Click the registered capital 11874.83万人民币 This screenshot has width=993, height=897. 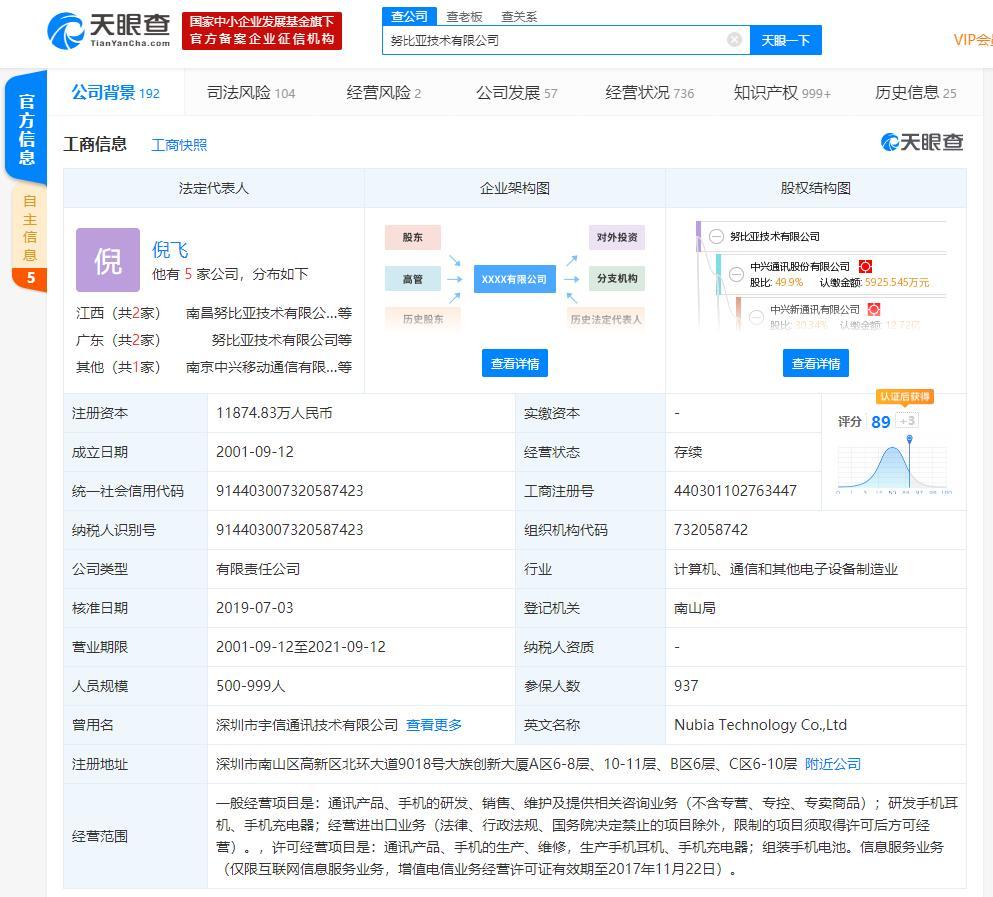[x=274, y=413]
